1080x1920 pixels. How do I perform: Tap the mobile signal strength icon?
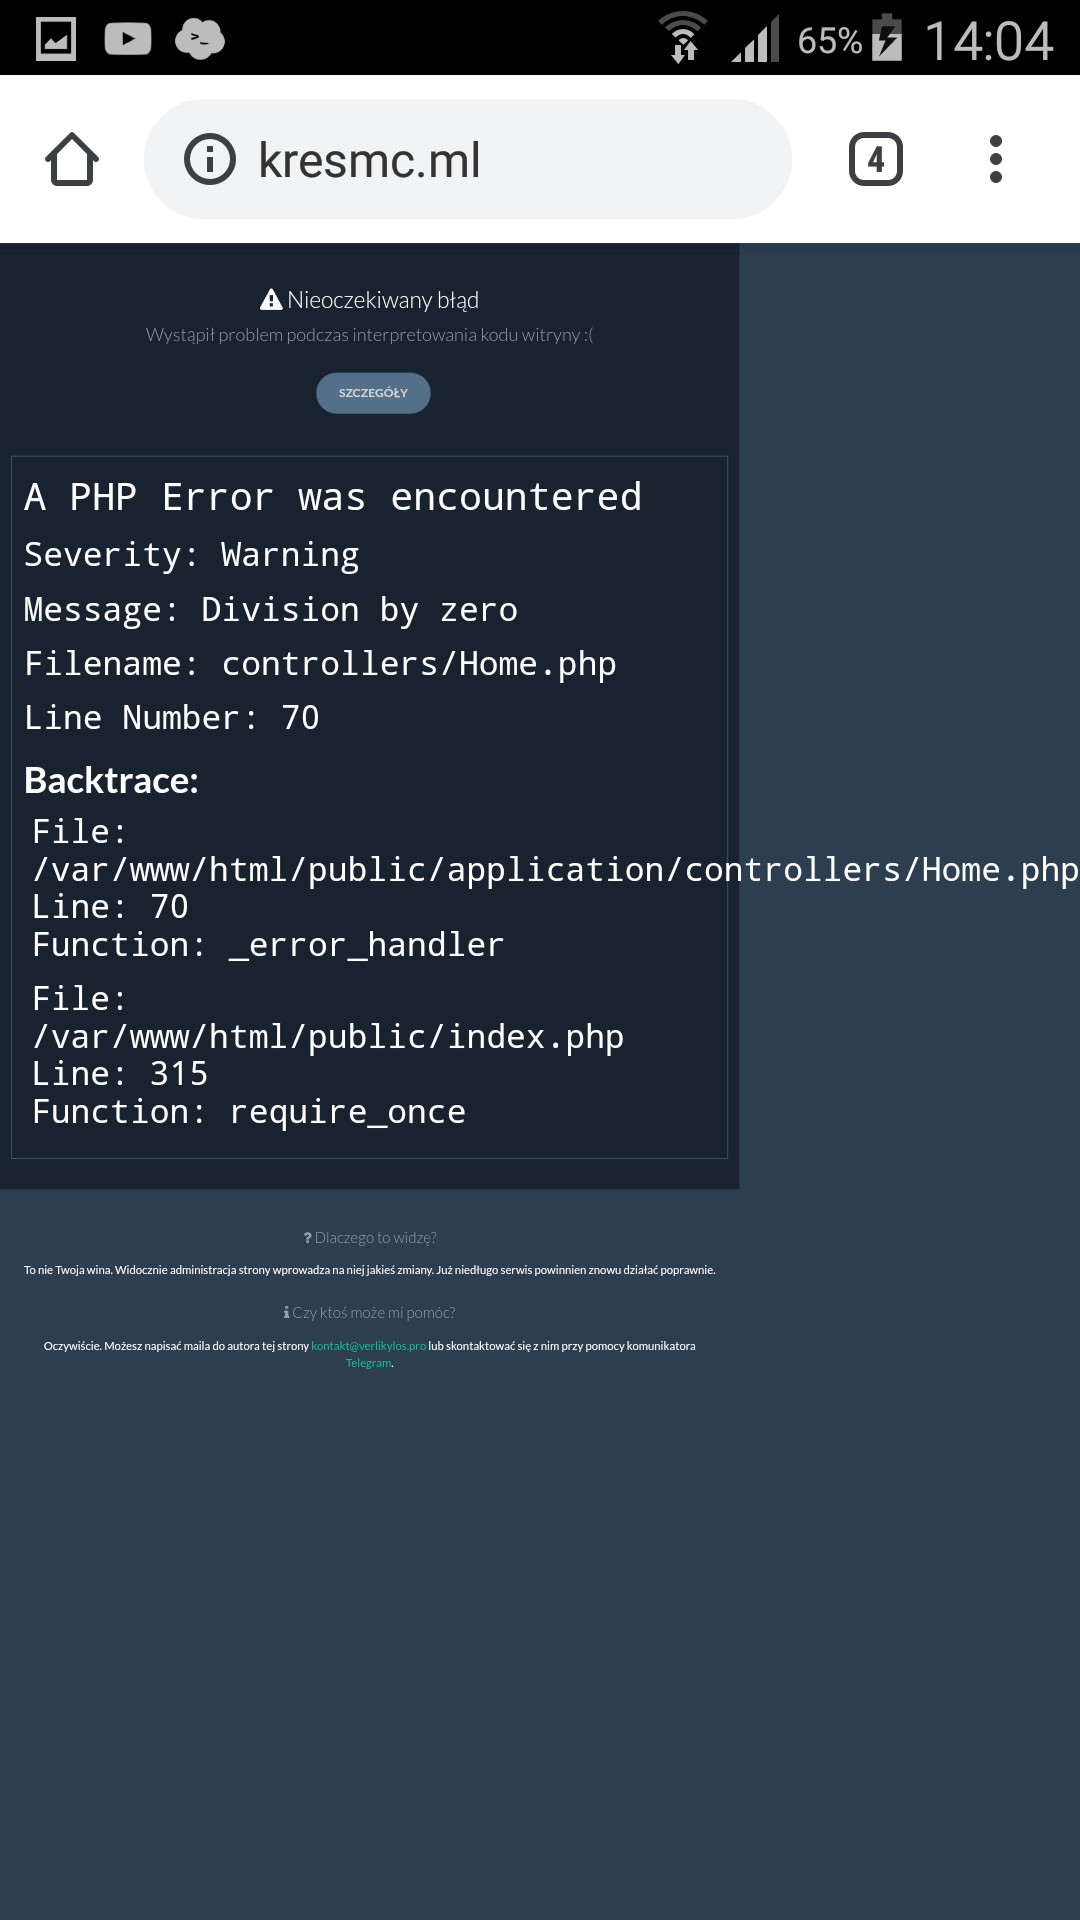[756, 40]
